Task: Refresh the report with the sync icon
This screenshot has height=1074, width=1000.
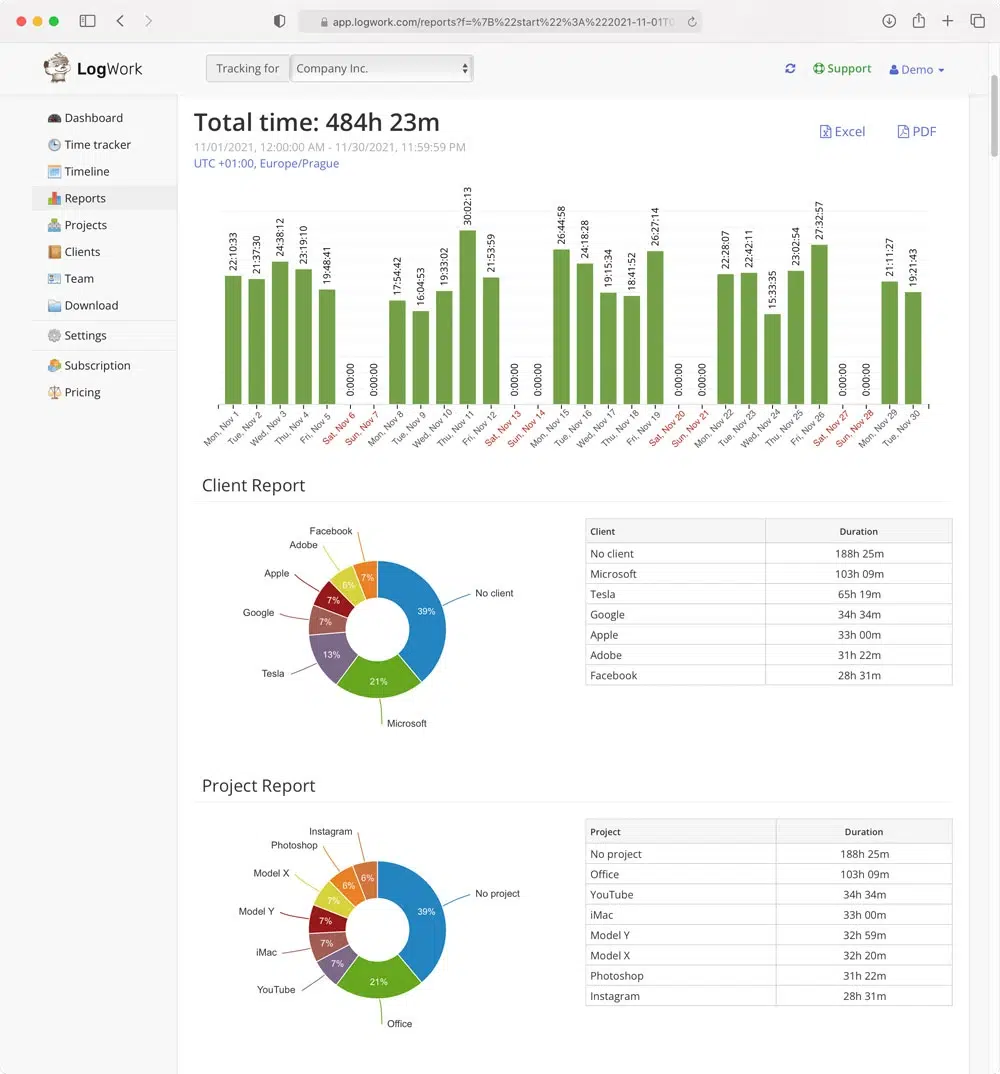Action: click(x=790, y=68)
